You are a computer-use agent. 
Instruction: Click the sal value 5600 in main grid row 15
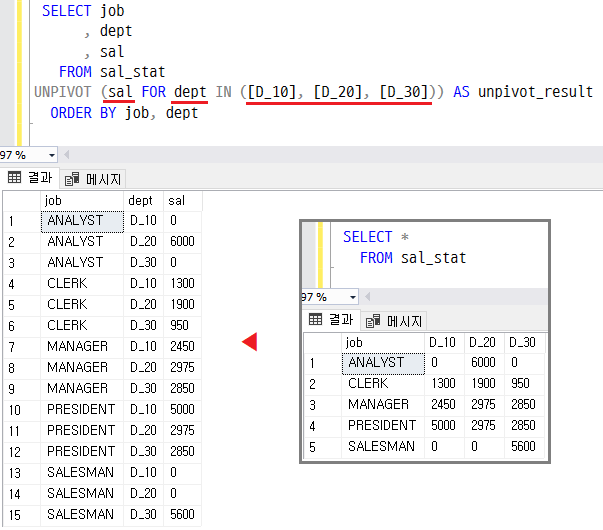(x=182, y=515)
